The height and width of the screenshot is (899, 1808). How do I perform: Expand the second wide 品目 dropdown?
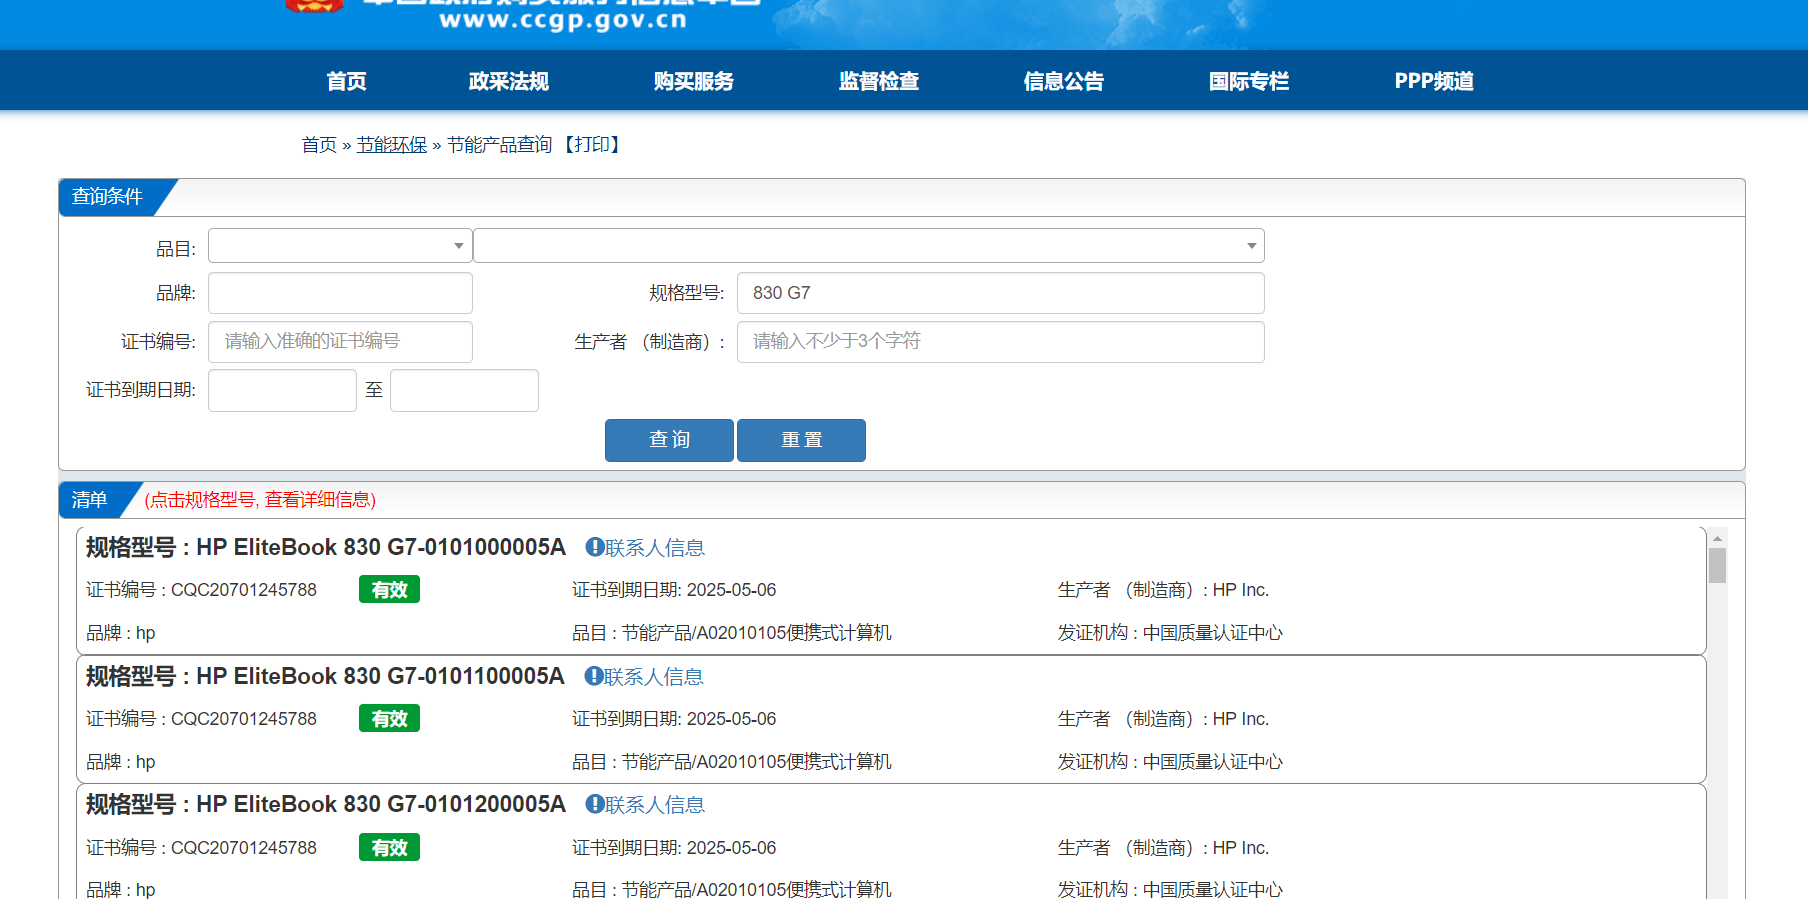pos(869,246)
